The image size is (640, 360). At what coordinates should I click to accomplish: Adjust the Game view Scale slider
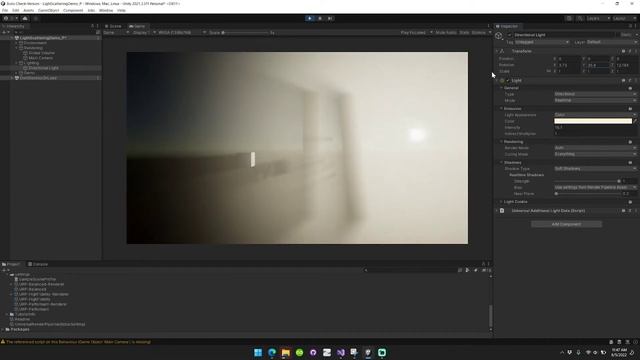pos(245,33)
